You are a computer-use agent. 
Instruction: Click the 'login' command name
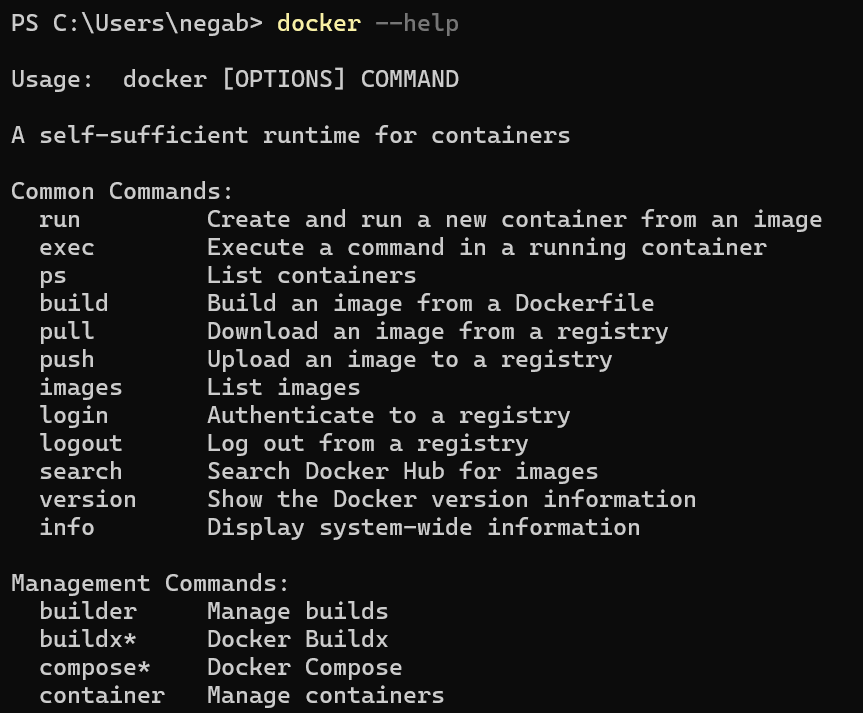tap(74, 416)
